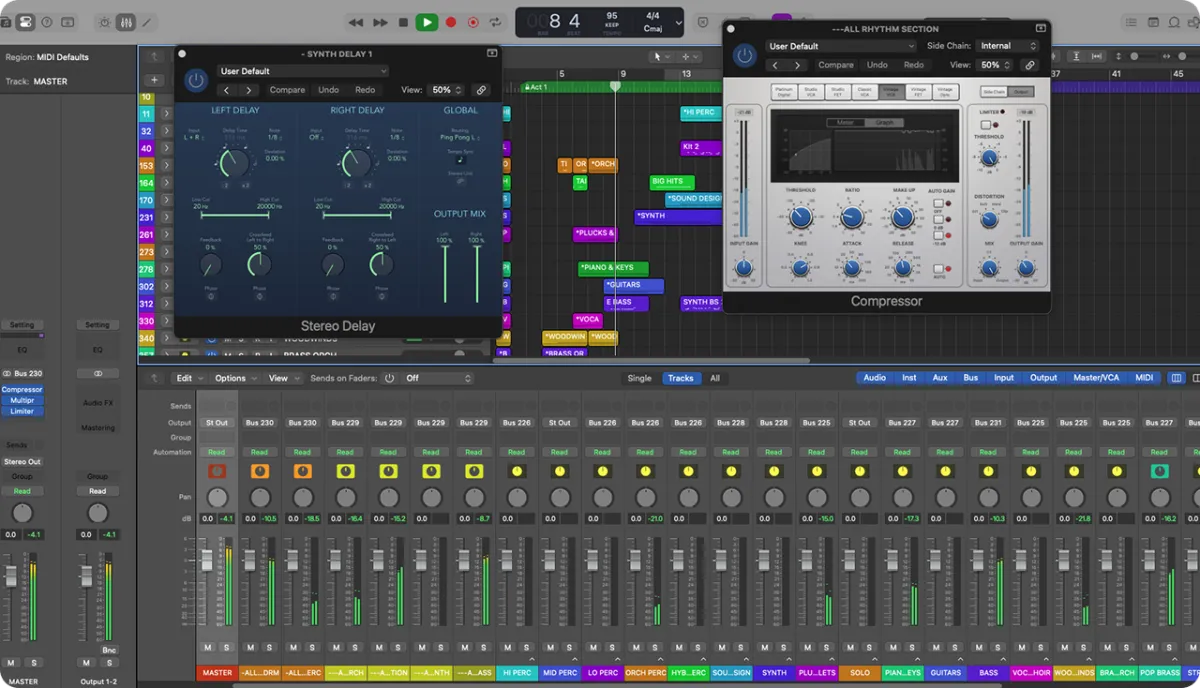
Task: Toggle the Sends on Faders power button
Action: pyautogui.click(x=389, y=378)
